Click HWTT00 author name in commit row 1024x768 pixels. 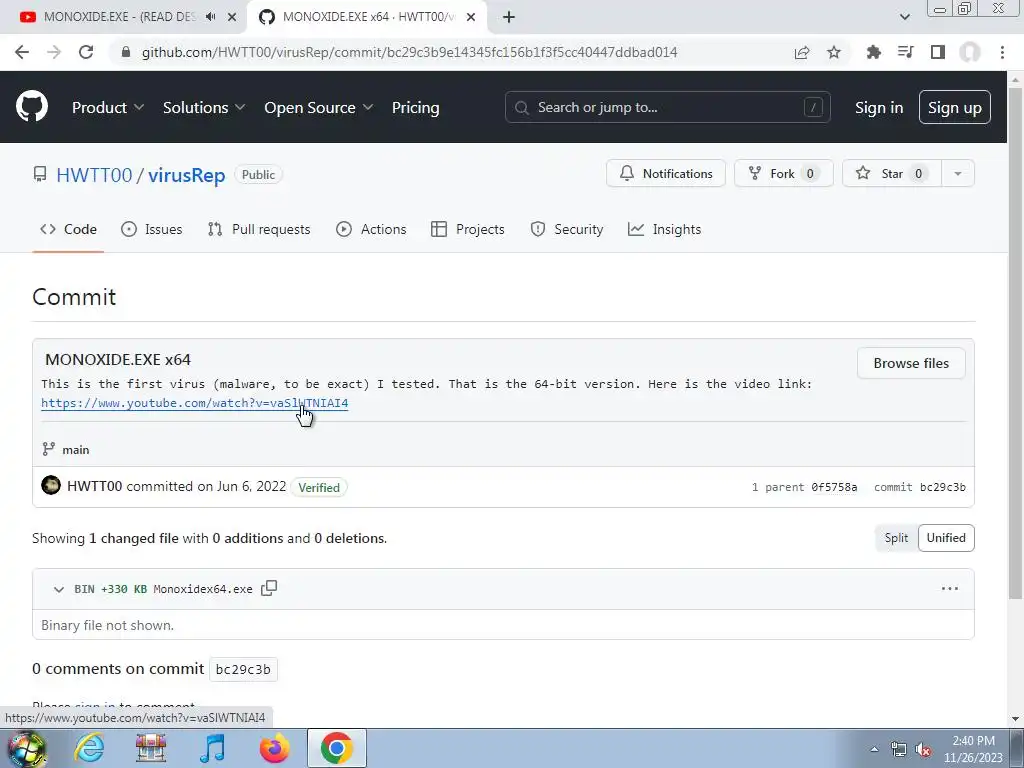[95, 486]
